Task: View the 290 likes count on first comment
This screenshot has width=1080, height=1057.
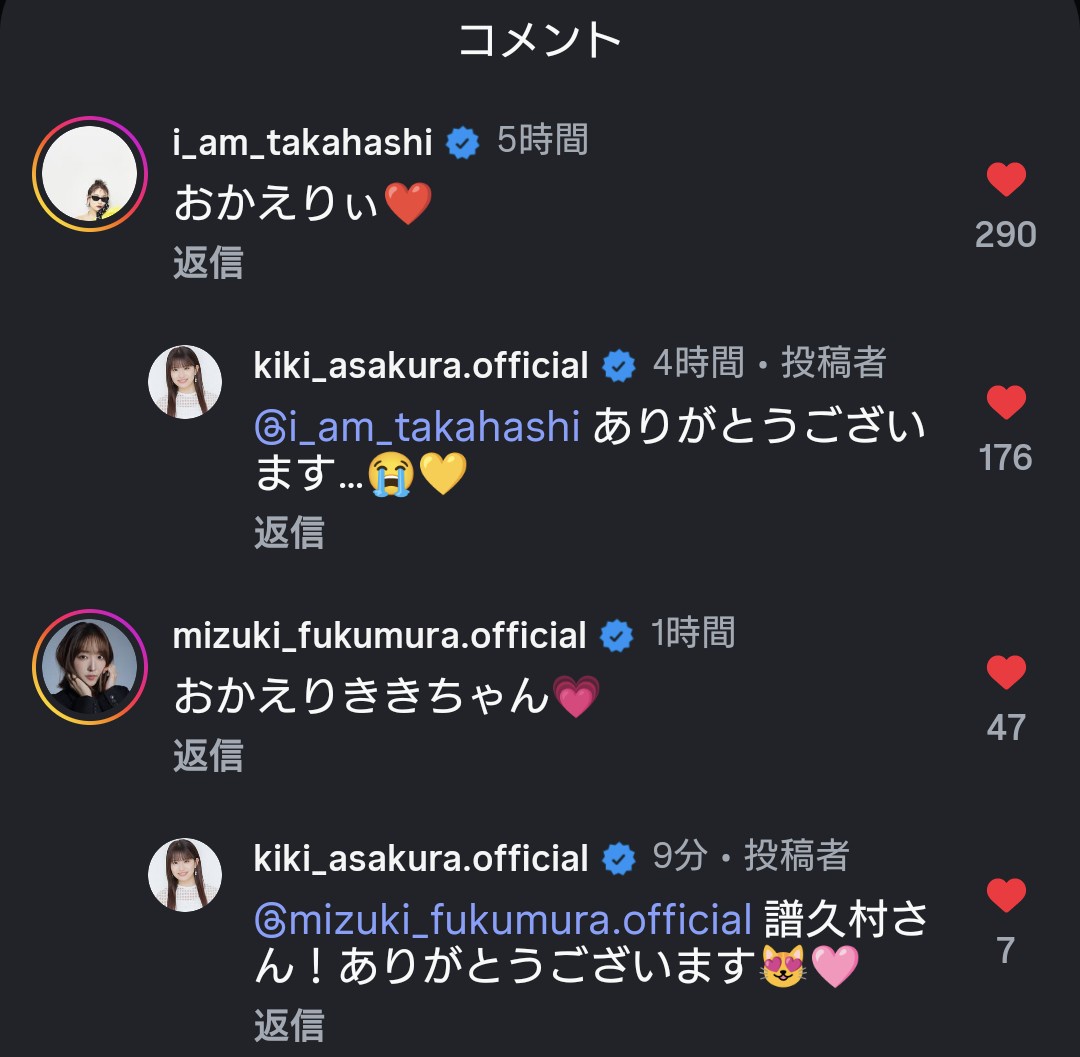Action: click(x=1006, y=235)
